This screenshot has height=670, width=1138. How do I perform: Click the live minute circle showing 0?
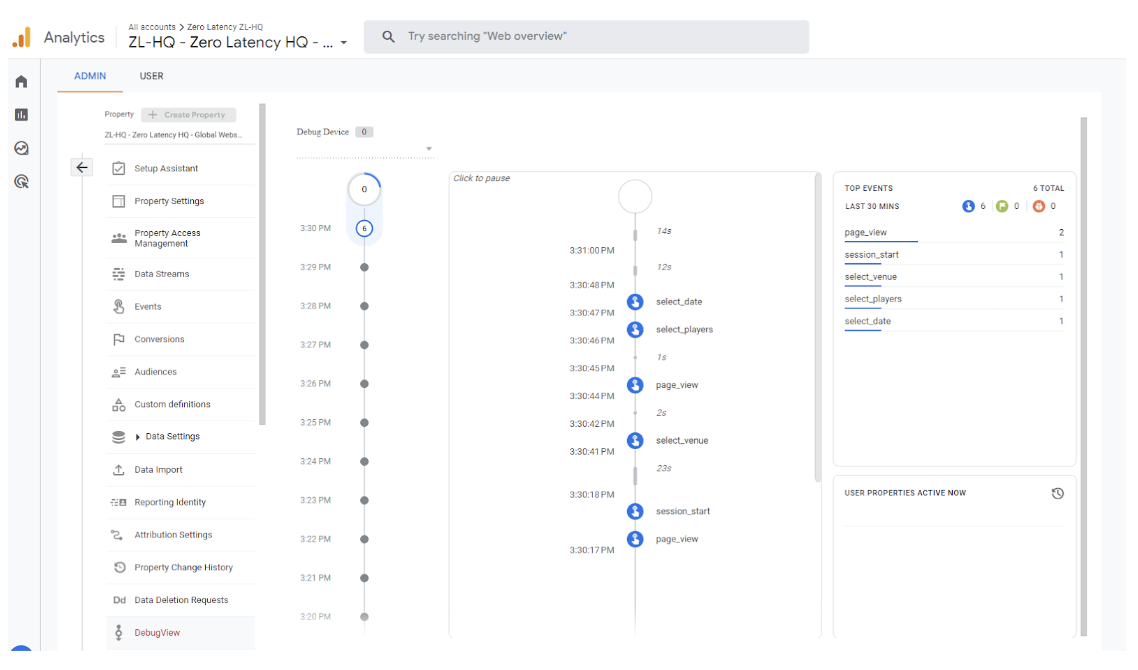coord(364,189)
